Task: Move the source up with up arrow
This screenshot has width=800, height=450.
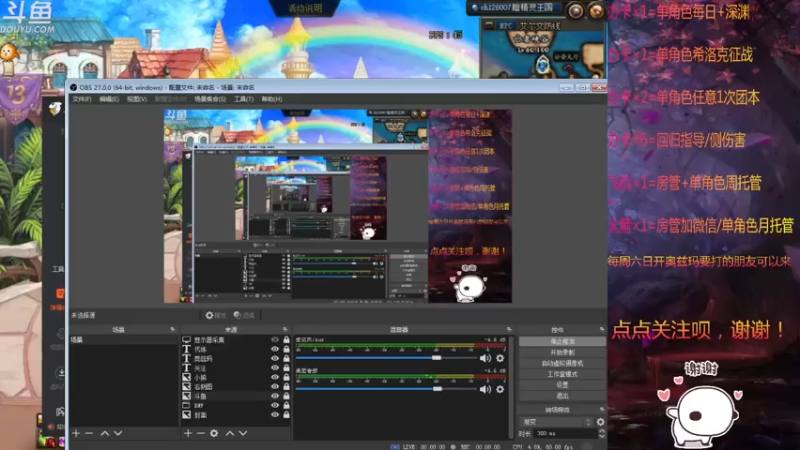Action: coord(230,433)
